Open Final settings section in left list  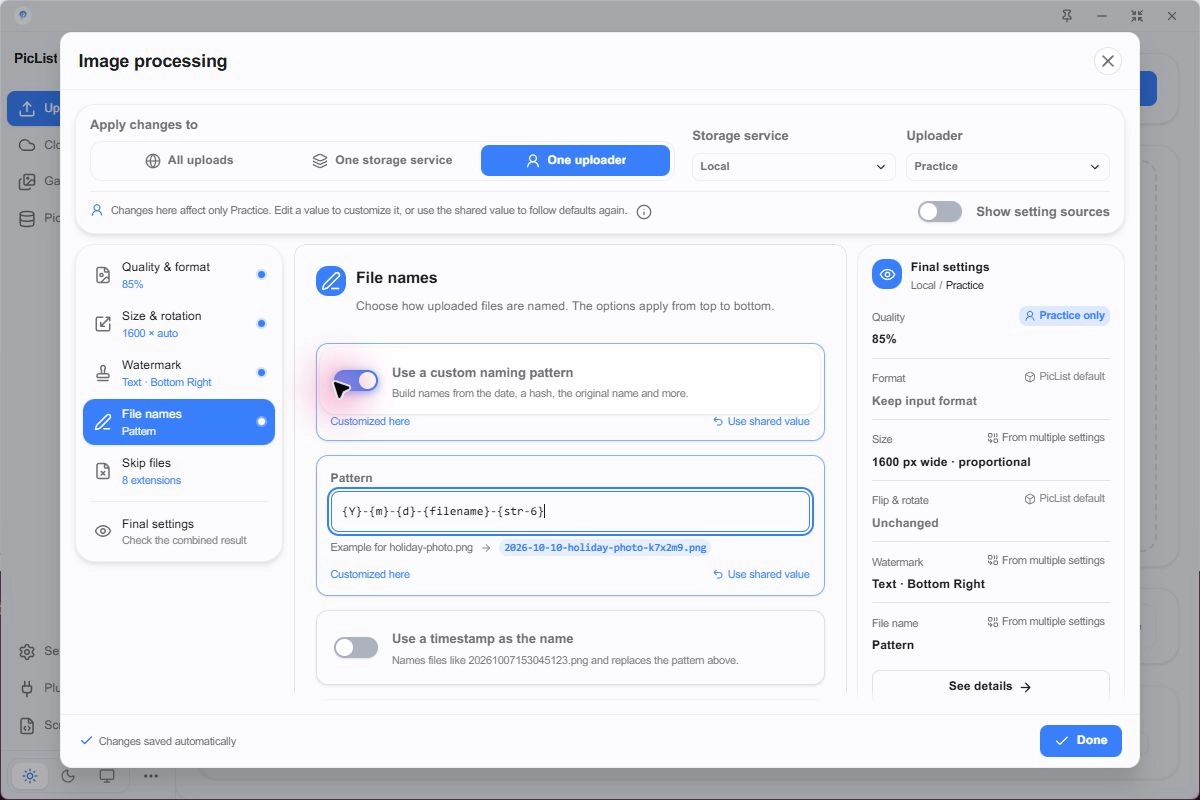click(x=179, y=531)
